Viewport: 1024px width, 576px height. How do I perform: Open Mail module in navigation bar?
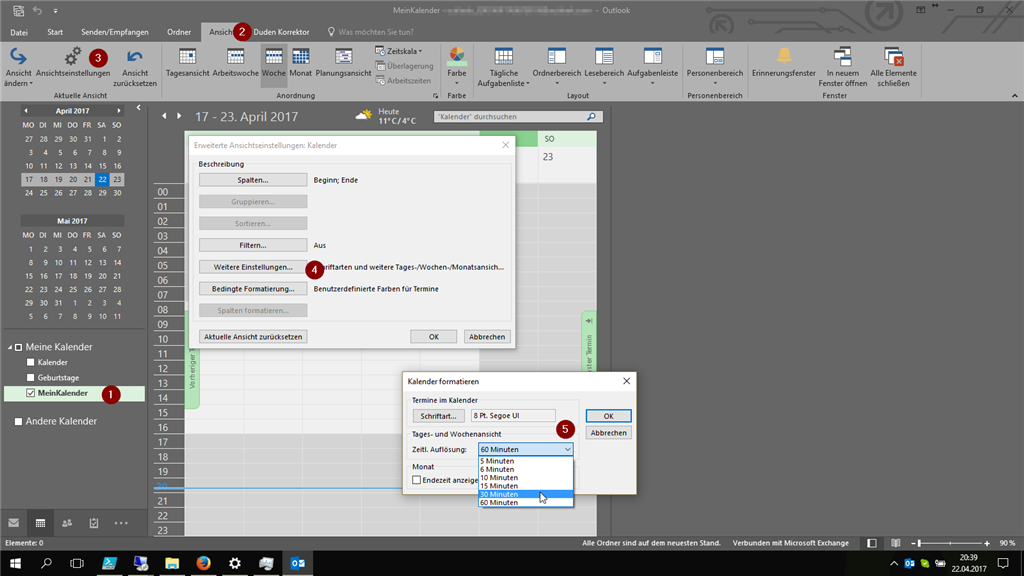(x=13, y=523)
